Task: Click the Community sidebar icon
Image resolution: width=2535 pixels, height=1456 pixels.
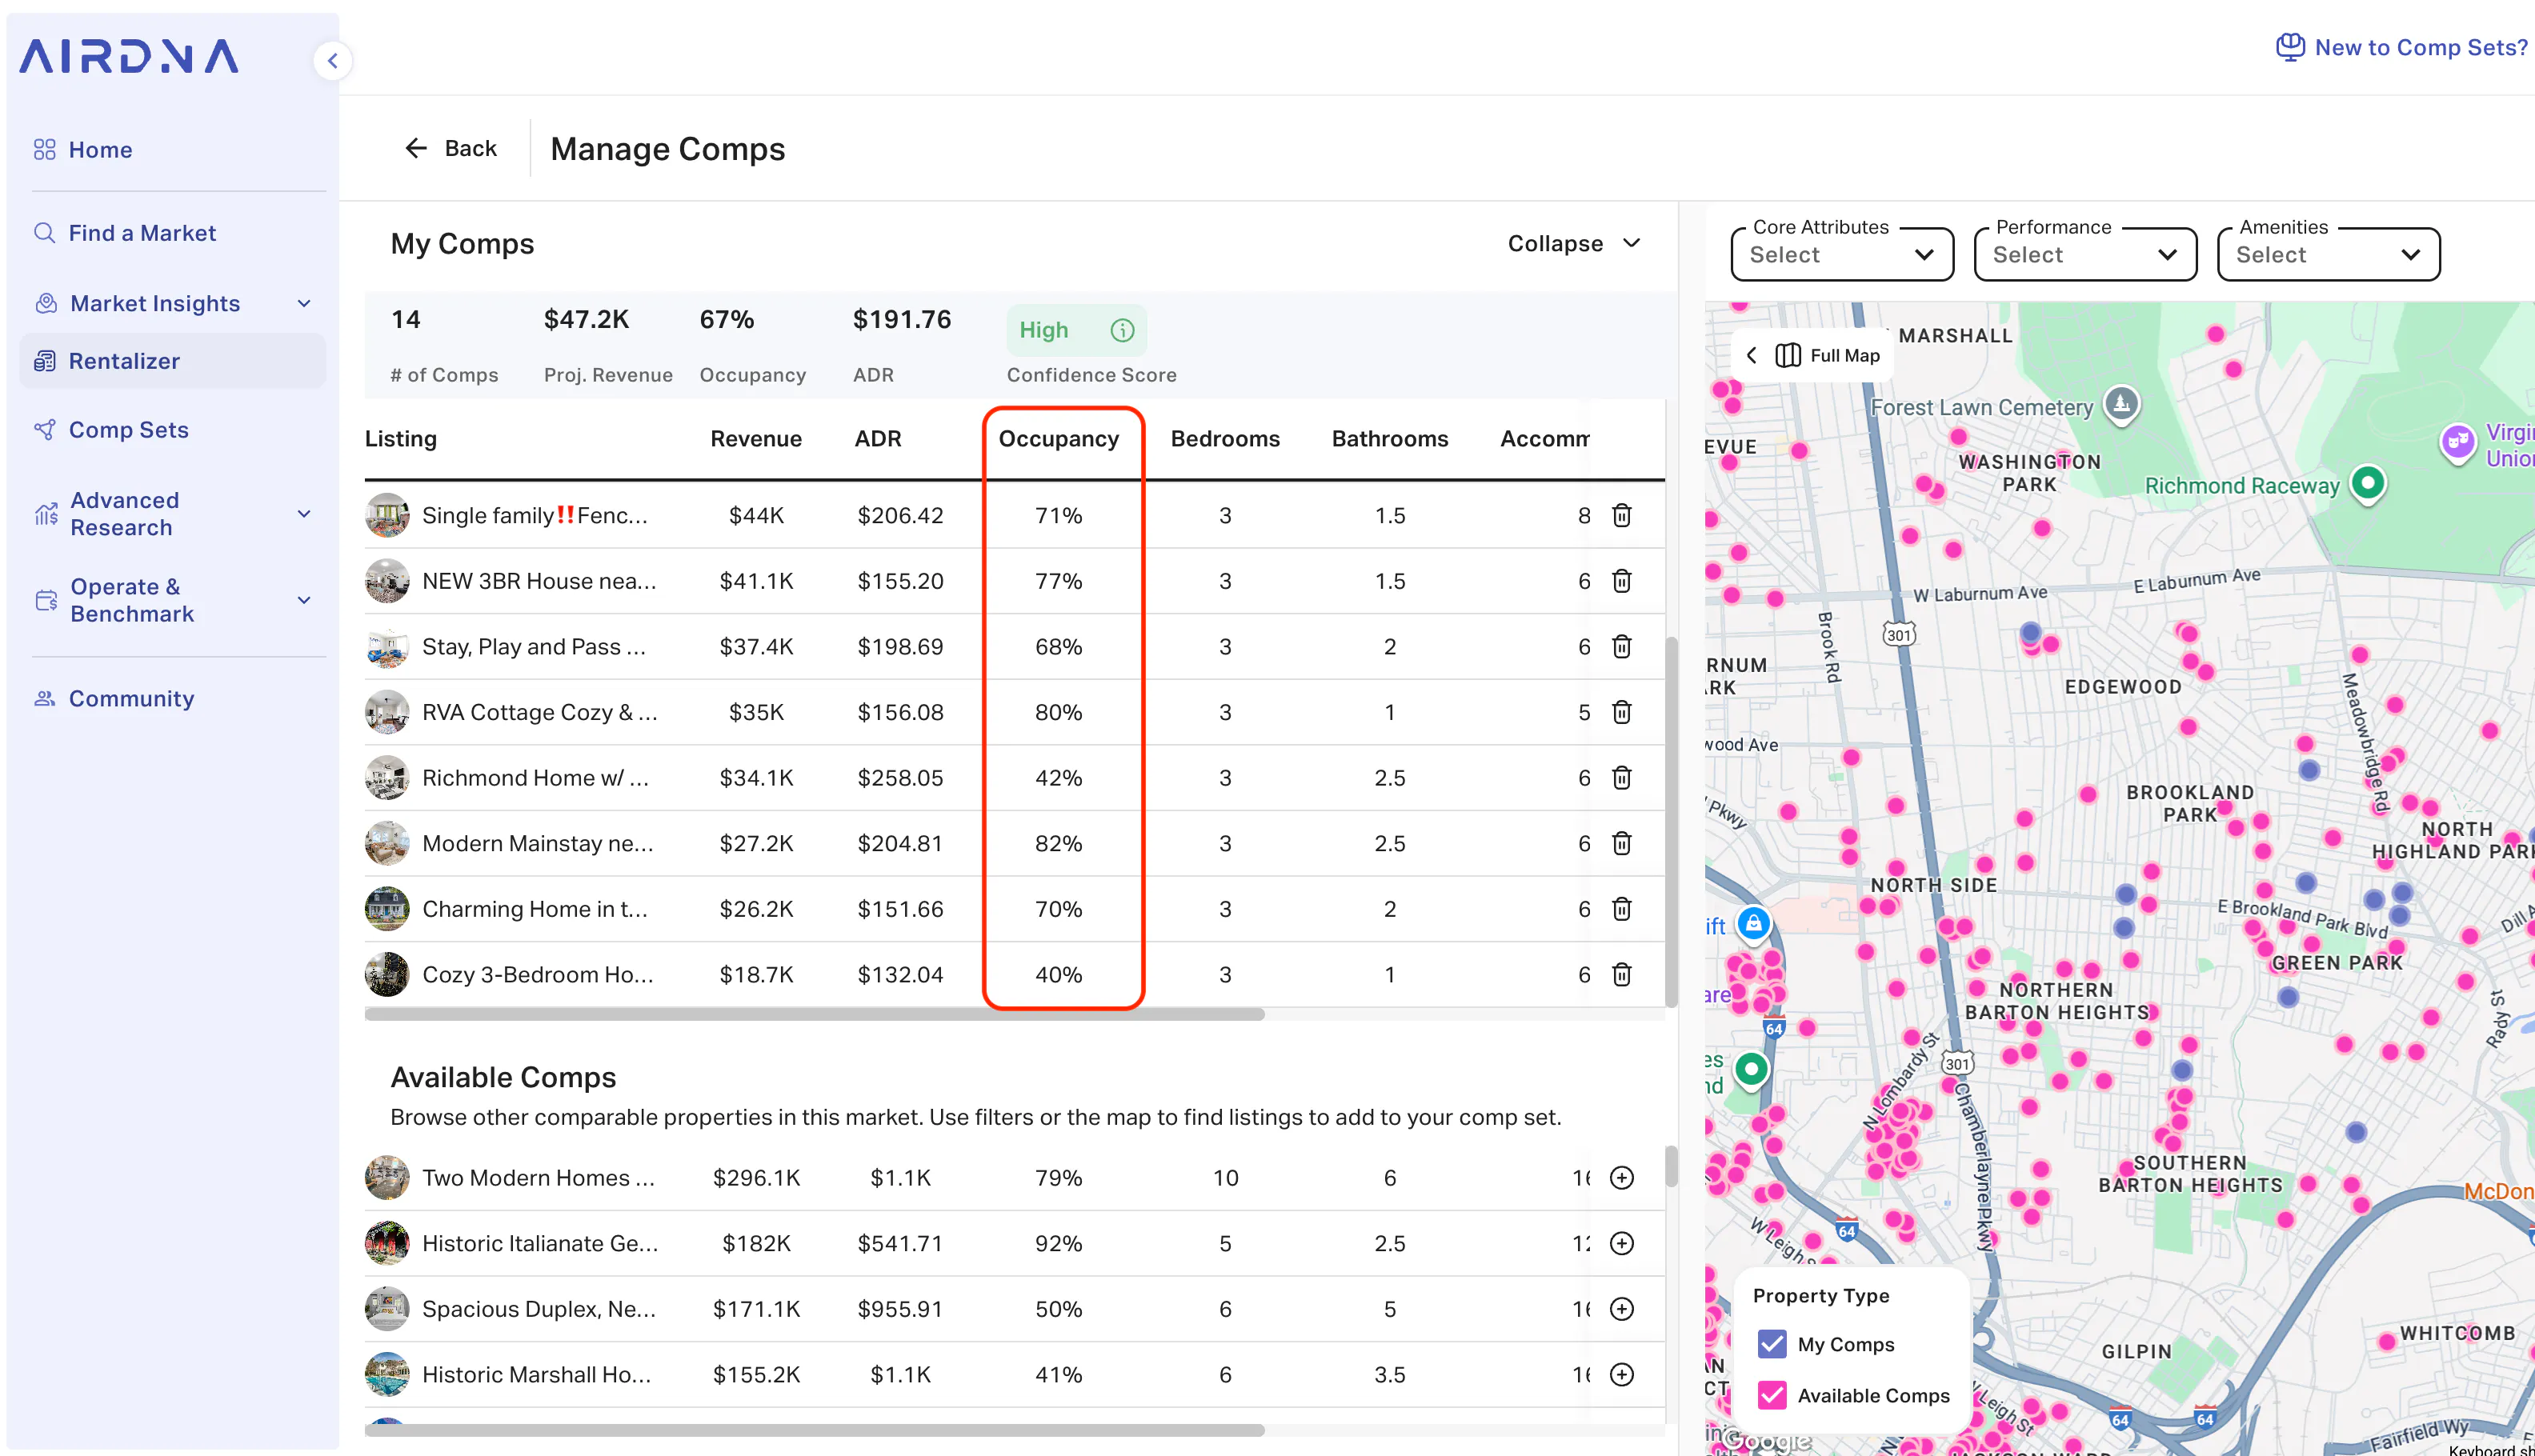Action: (x=45, y=699)
